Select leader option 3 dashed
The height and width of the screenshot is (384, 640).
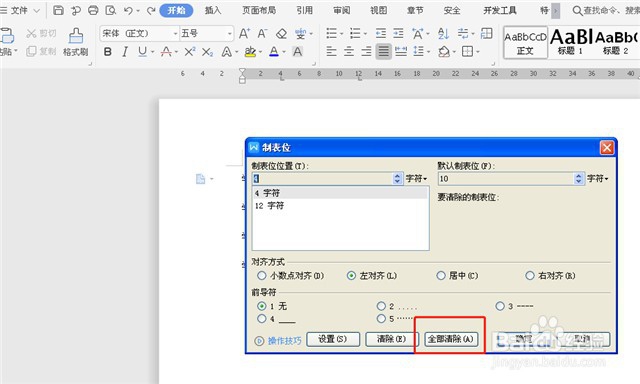click(x=500, y=306)
